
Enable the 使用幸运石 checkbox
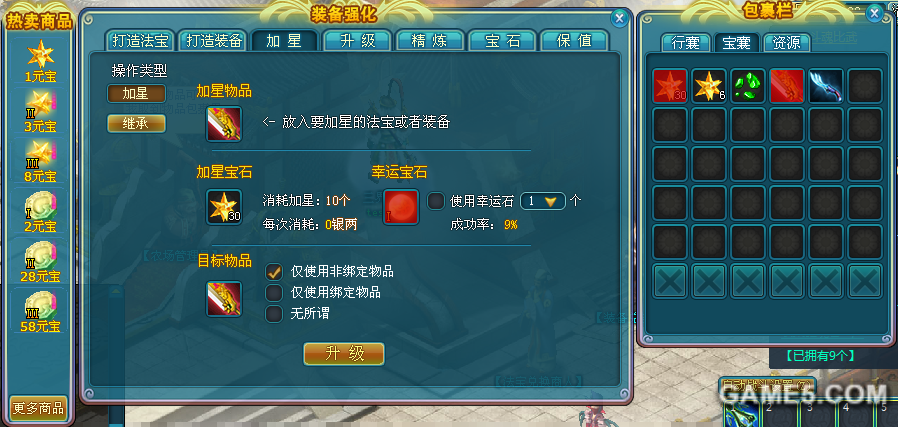click(436, 201)
